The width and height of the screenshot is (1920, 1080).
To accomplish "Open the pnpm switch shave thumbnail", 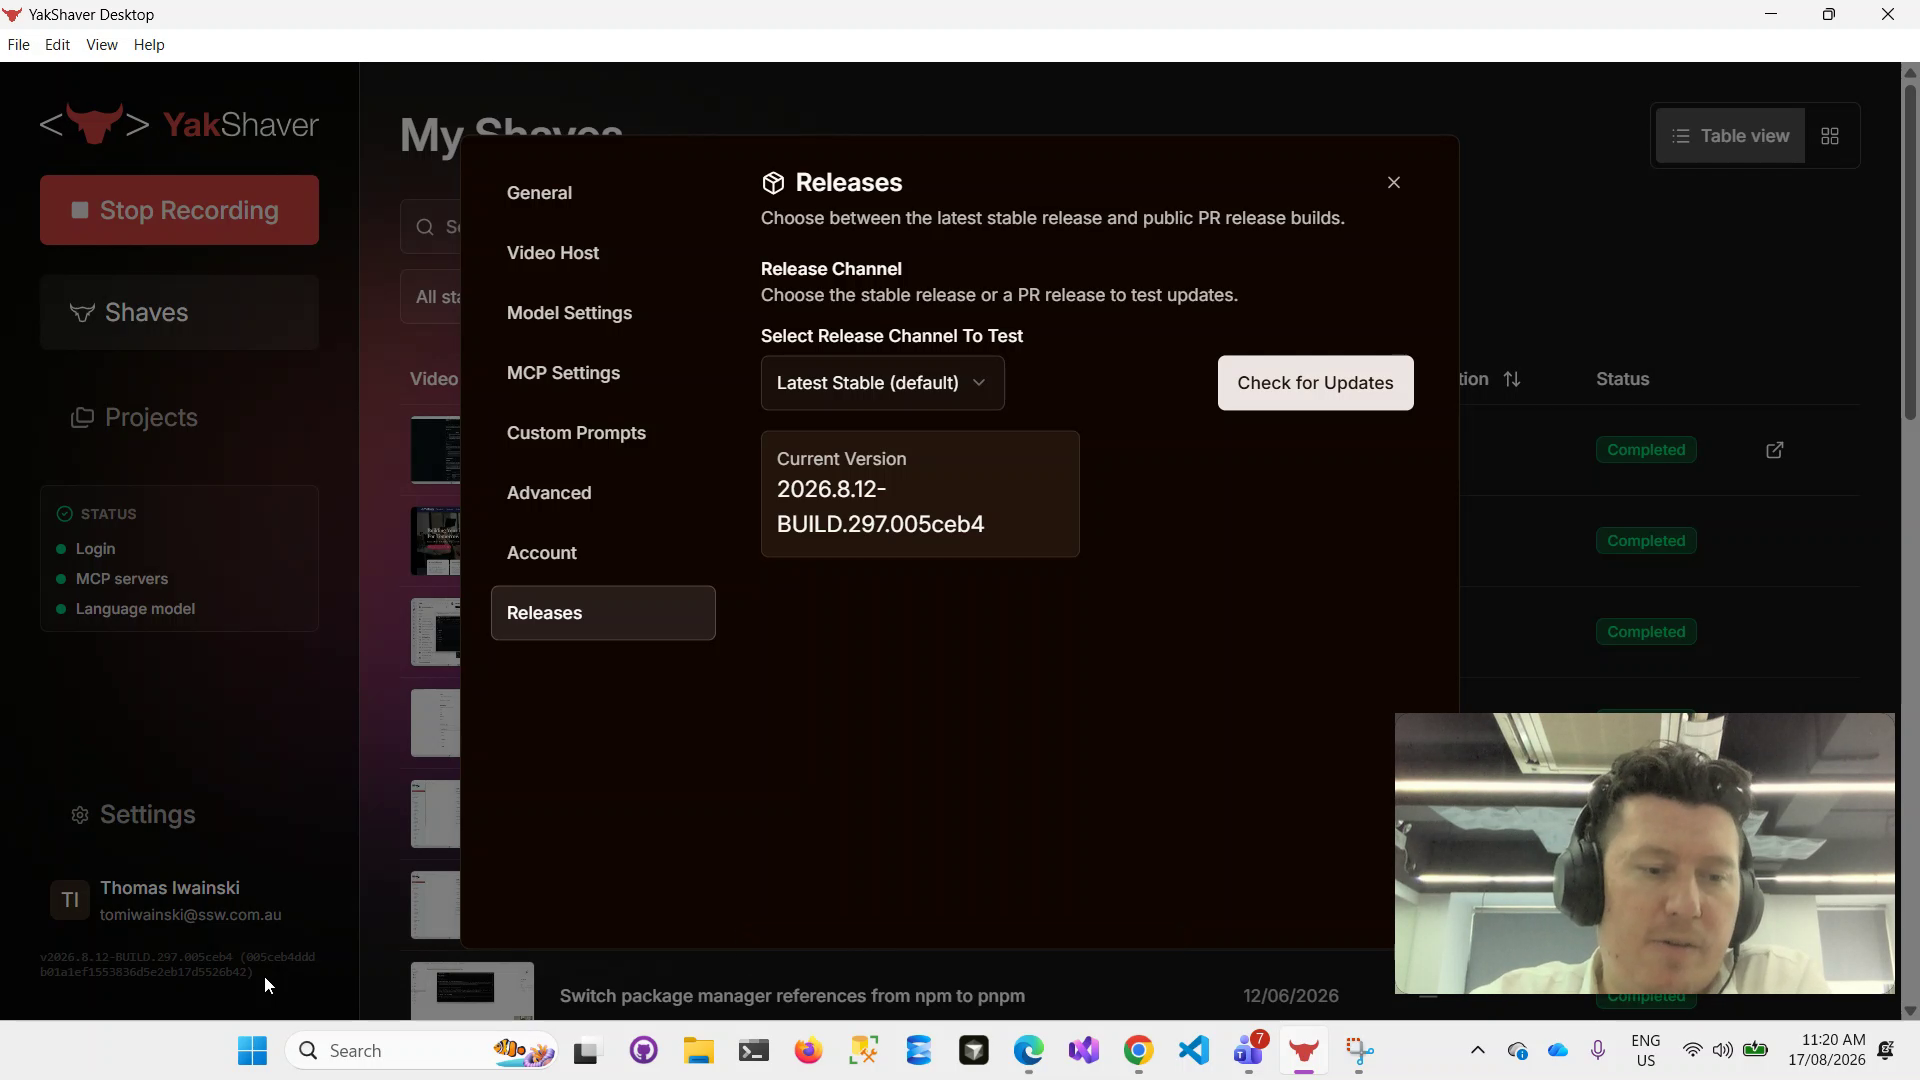I will click(x=472, y=991).
